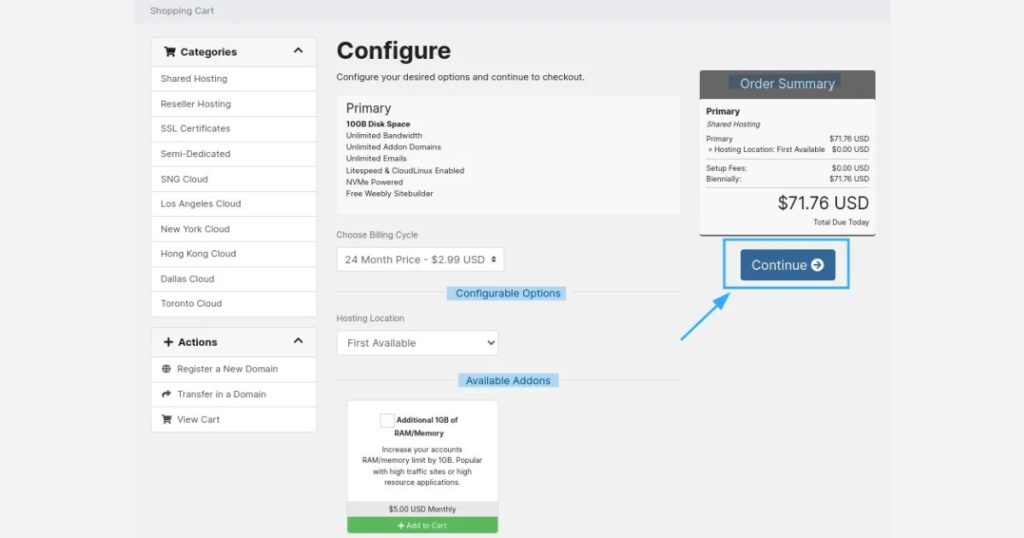Click the Toronto Cloud category

click(x=191, y=304)
